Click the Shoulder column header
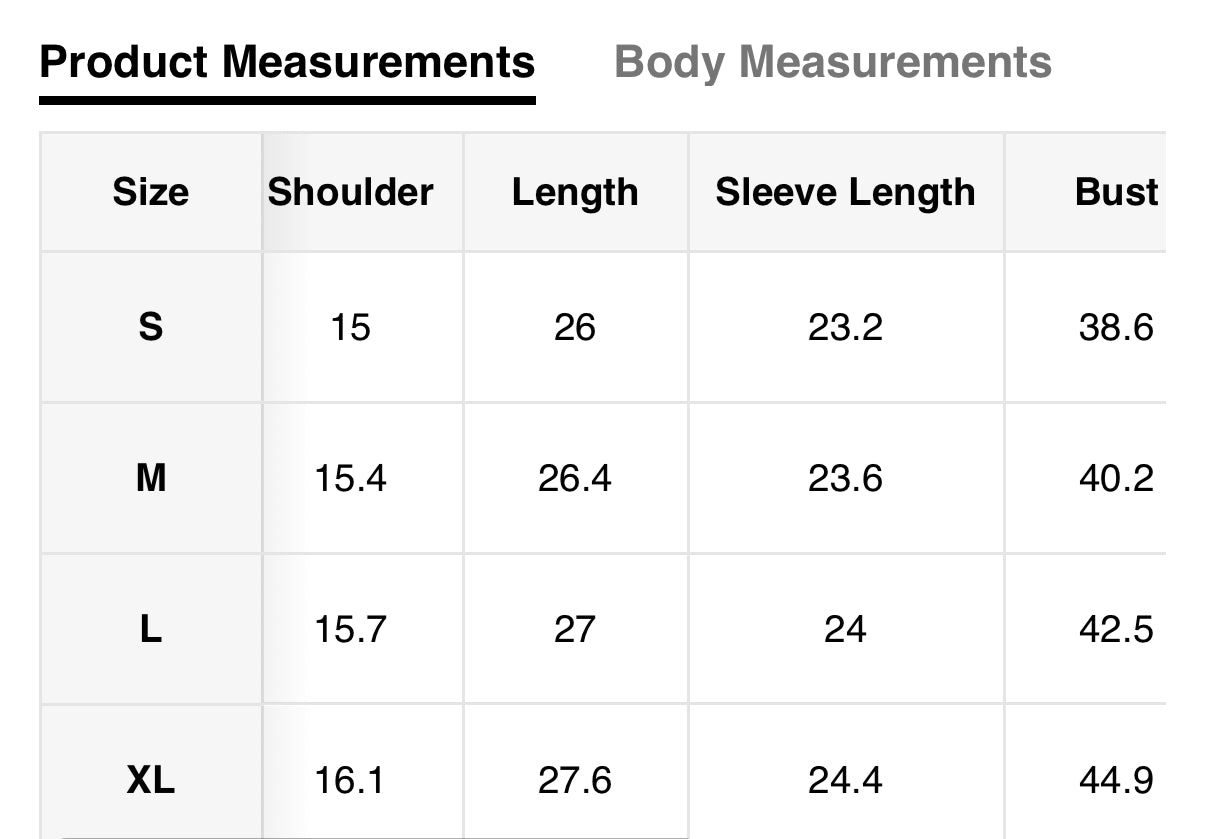 (351, 192)
